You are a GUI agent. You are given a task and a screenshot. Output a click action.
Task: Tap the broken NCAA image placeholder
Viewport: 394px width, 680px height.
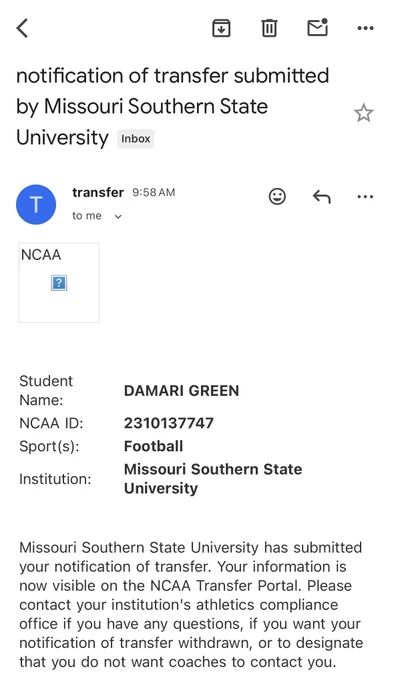(59, 283)
